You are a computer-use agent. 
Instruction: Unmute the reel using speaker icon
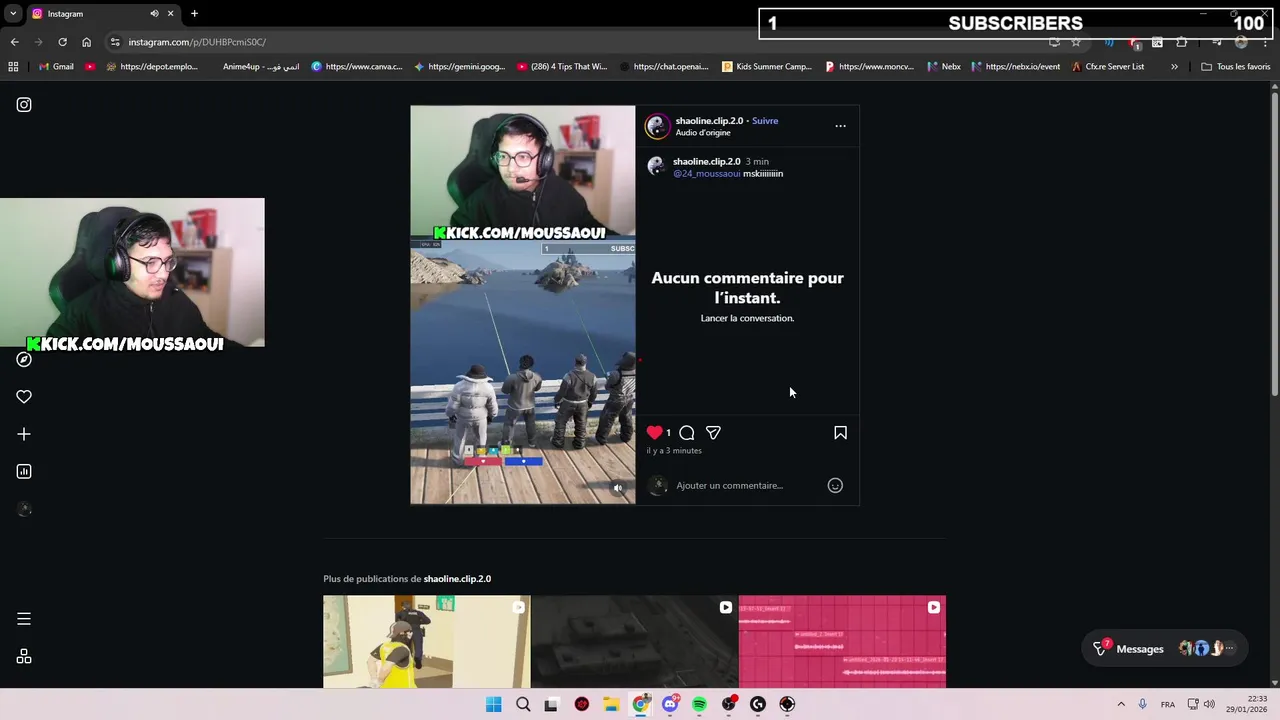coord(618,488)
